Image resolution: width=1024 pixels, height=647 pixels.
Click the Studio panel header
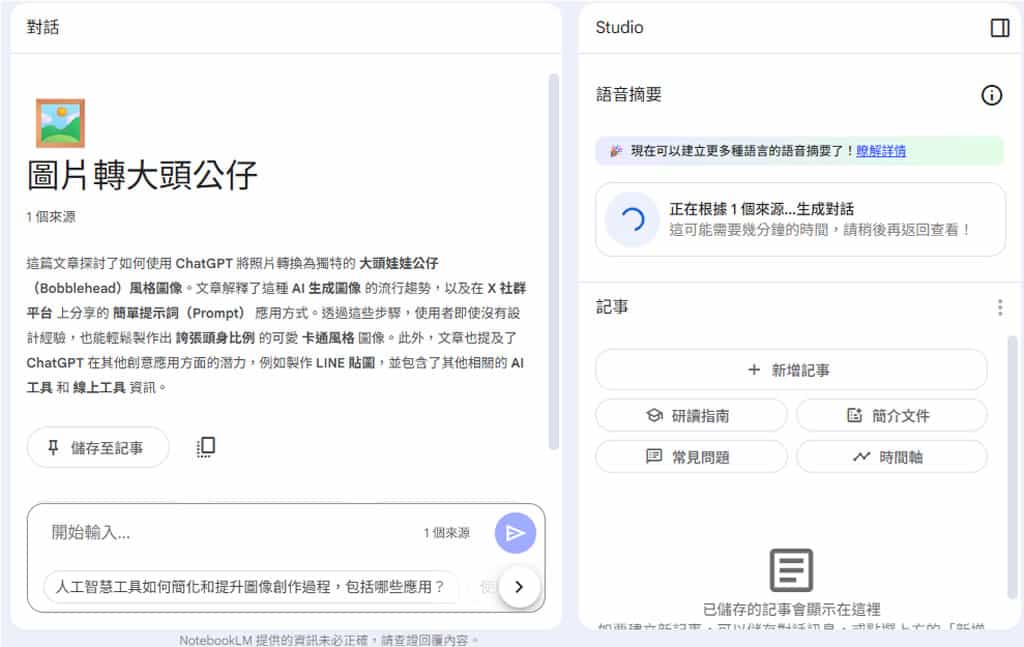[619, 27]
